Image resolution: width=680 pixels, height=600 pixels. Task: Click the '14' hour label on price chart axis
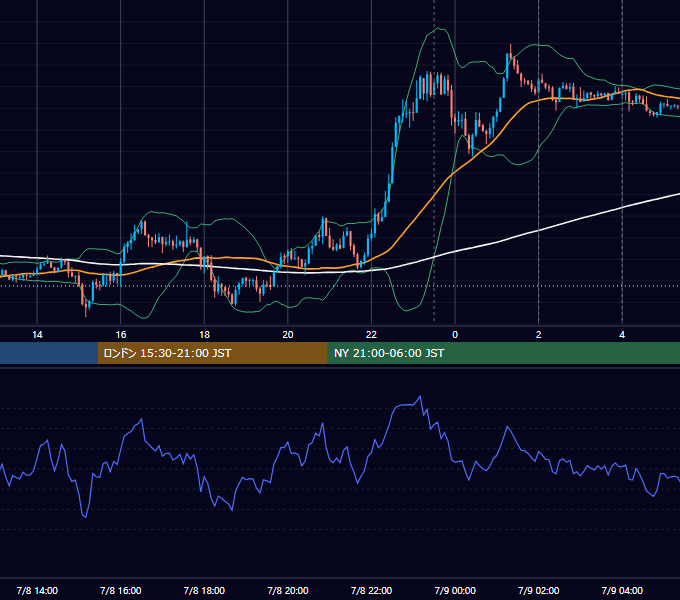coord(37,335)
